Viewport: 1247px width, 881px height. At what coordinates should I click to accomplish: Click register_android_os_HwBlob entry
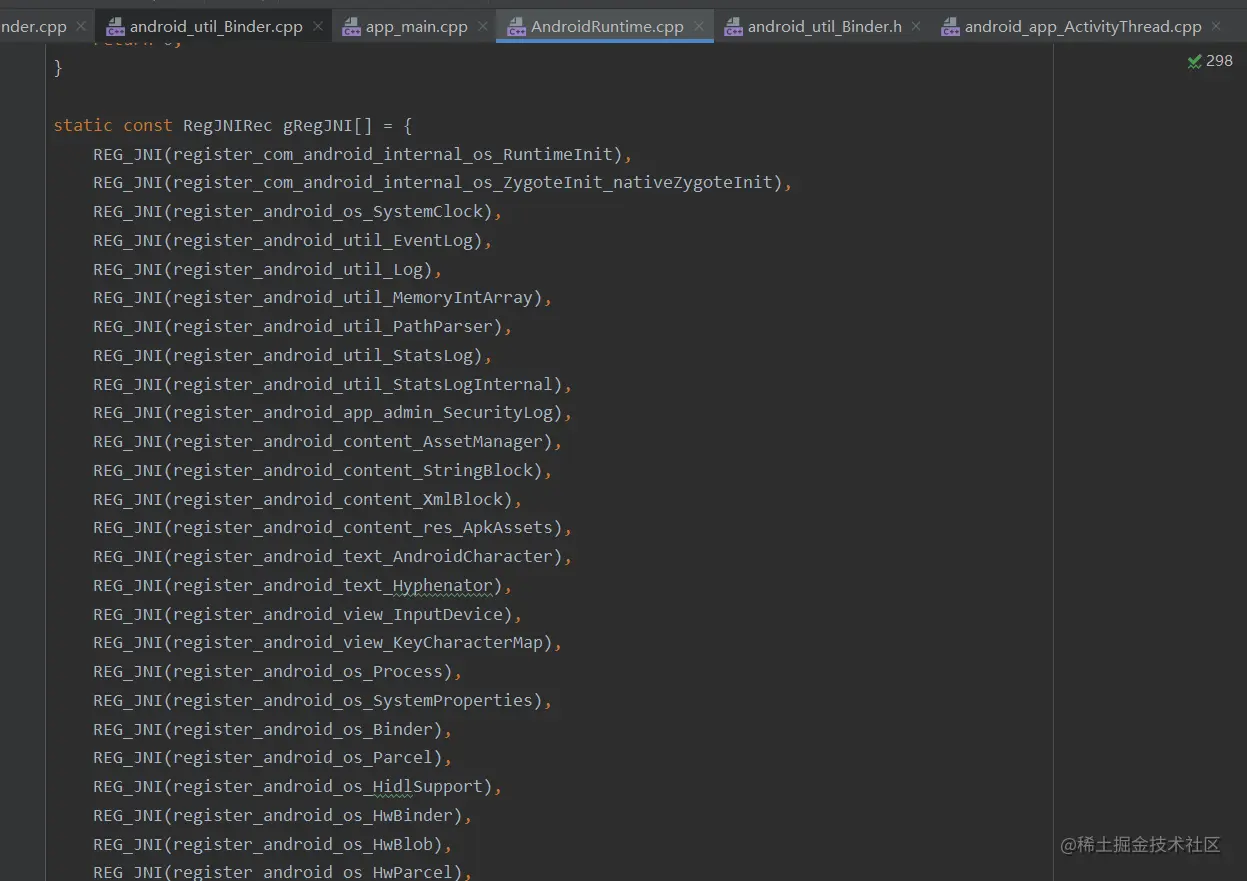pyautogui.click(x=273, y=844)
